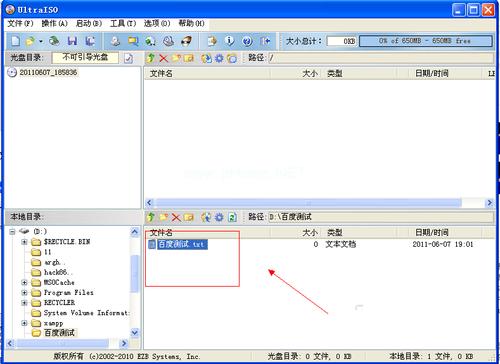Expand the RECYCLER folder node
The height and width of the screenshot is (364, 500).
(24, 303)
